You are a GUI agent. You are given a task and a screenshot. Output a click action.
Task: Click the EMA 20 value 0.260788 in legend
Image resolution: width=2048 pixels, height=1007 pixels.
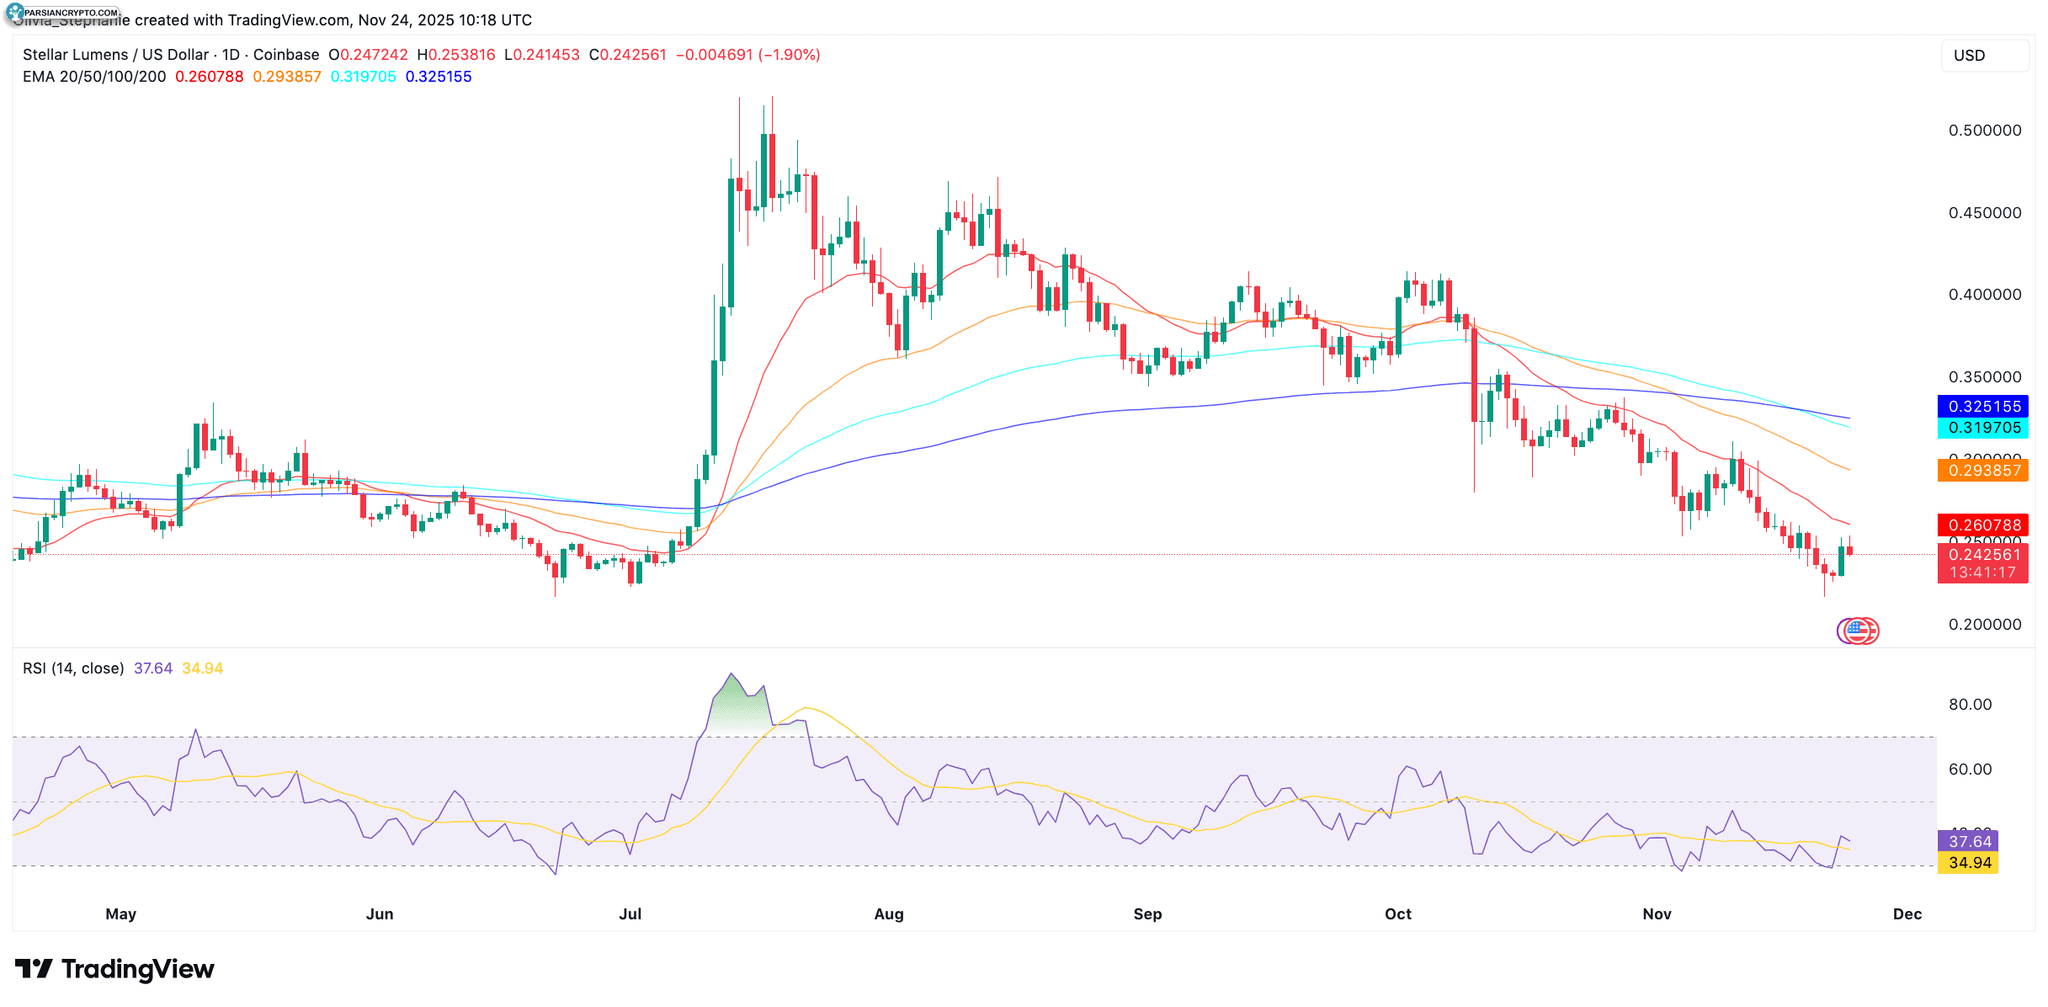[x=209, y=77]
